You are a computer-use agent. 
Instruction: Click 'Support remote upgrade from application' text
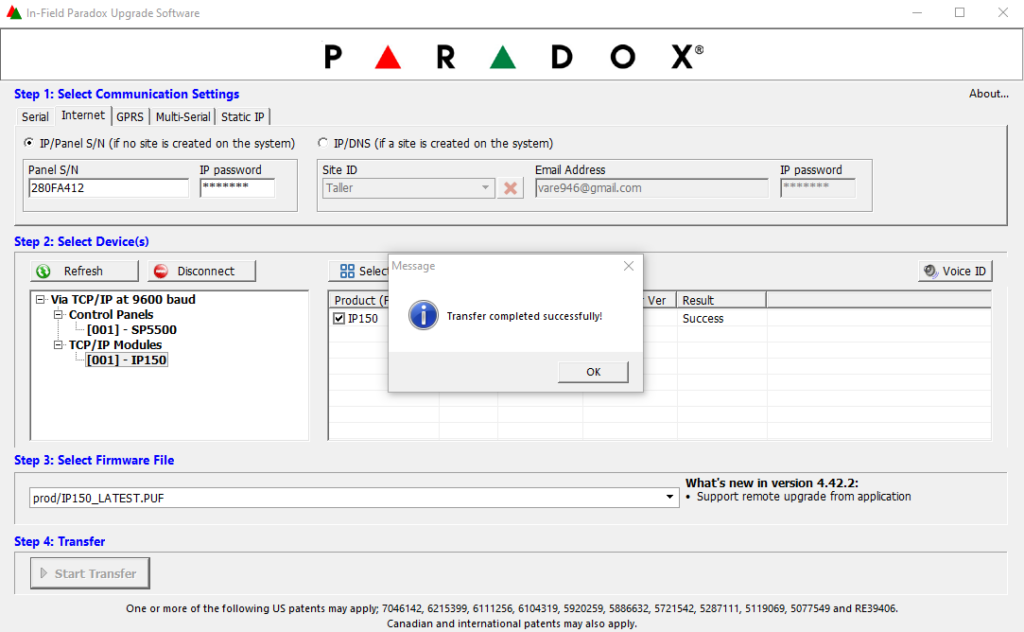803,497
